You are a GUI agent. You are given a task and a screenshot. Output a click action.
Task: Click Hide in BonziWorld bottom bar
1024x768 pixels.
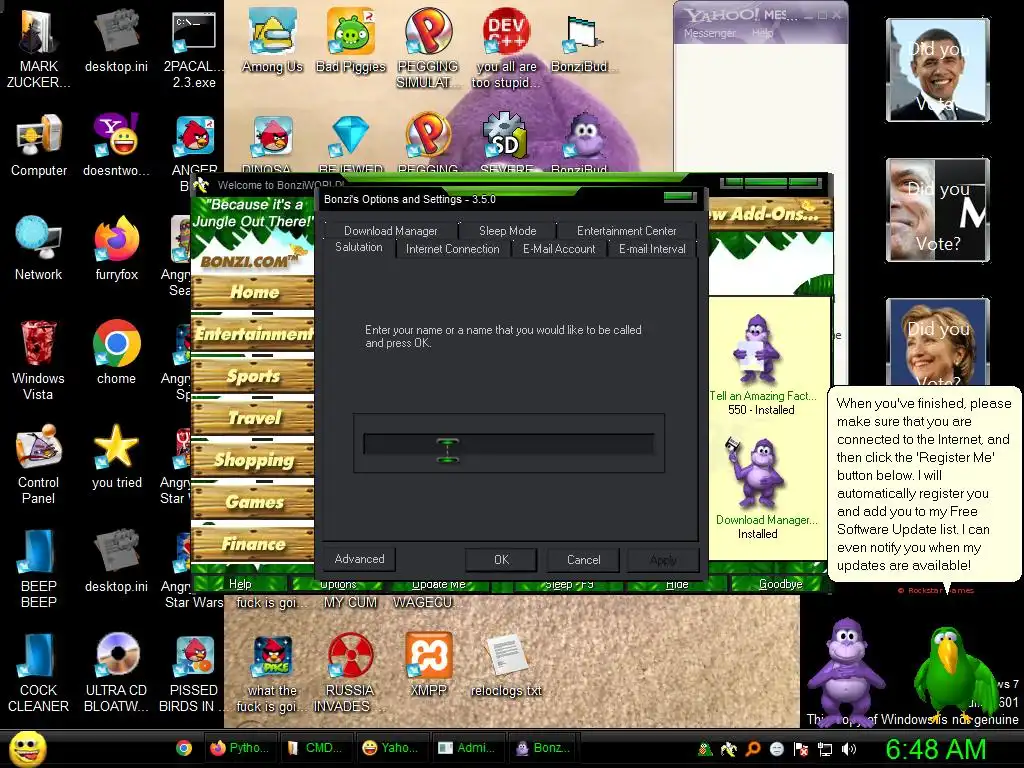pos(677,584)
